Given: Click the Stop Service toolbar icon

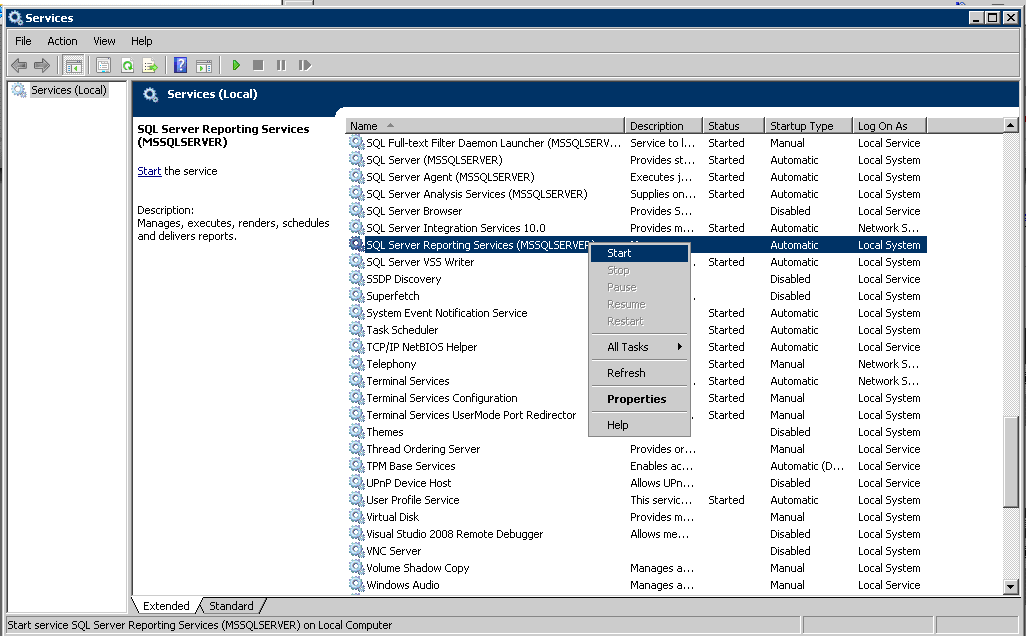Looking at the screenshot, I should click(258, 65).
